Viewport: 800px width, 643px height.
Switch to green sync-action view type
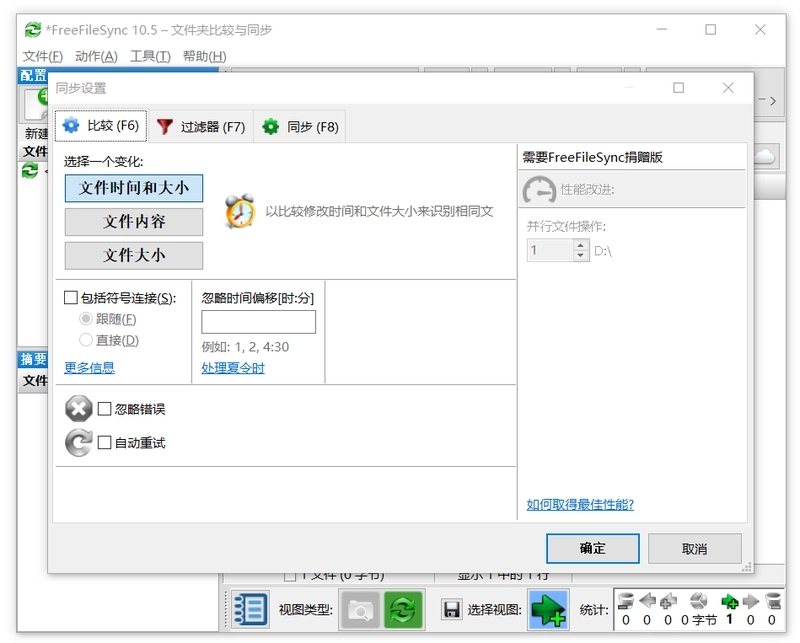coord(403,609)
